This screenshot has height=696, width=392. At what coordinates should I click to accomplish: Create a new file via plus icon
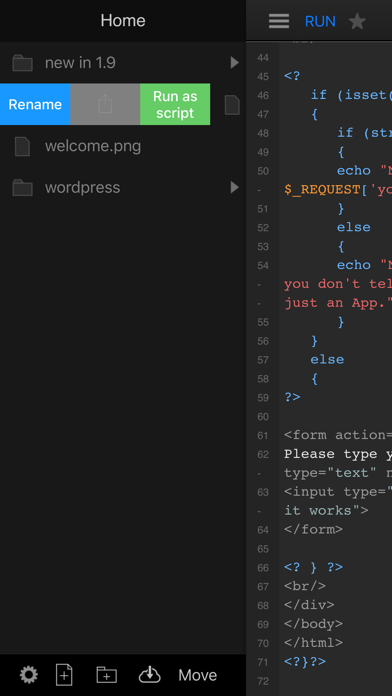tap(64, 675)
